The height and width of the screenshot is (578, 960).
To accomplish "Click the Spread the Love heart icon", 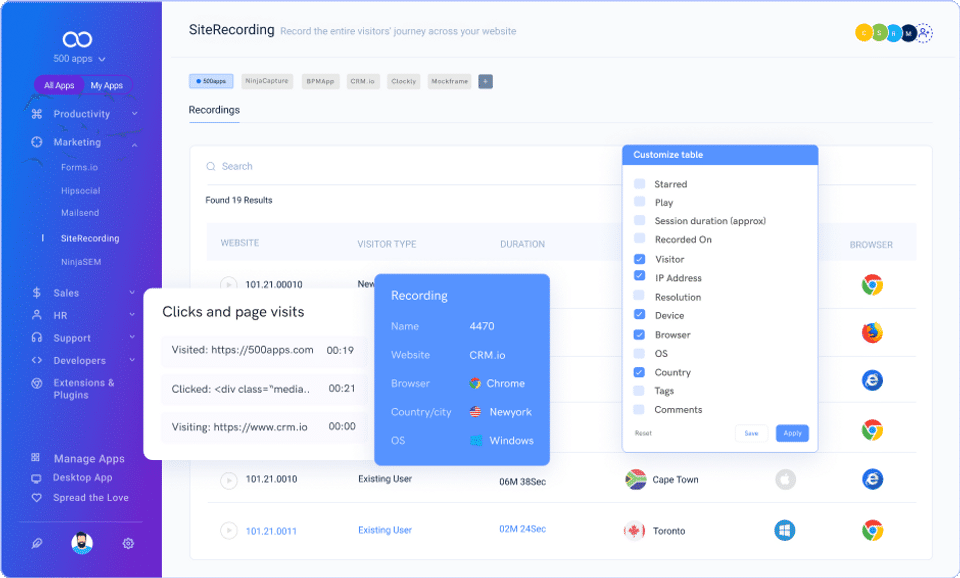I will tap(37, 498).
